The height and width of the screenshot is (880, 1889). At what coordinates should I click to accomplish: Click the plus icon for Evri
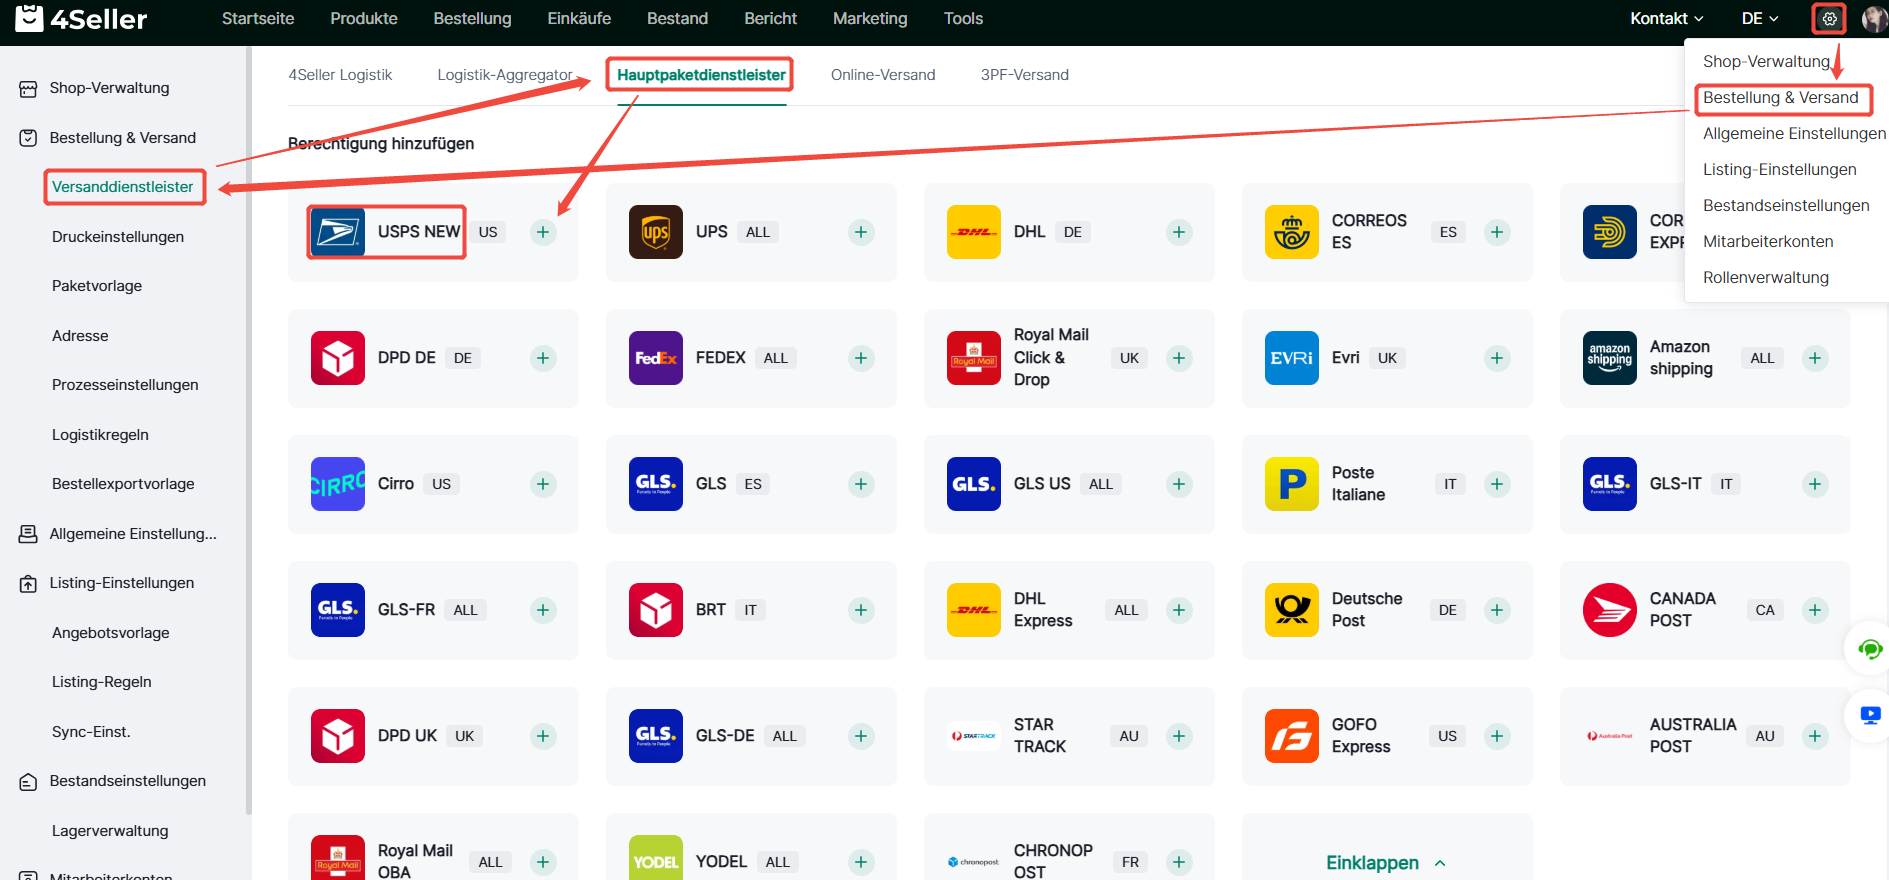coord(1497,358)
